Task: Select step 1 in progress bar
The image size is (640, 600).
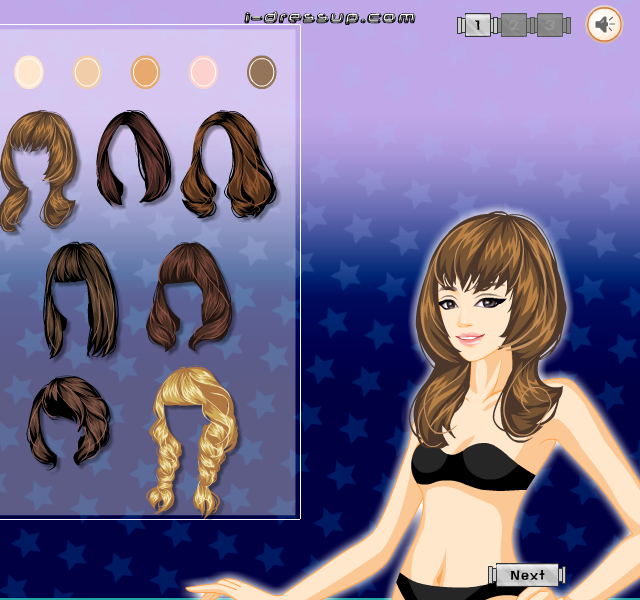Action: (x=478, y=25)
